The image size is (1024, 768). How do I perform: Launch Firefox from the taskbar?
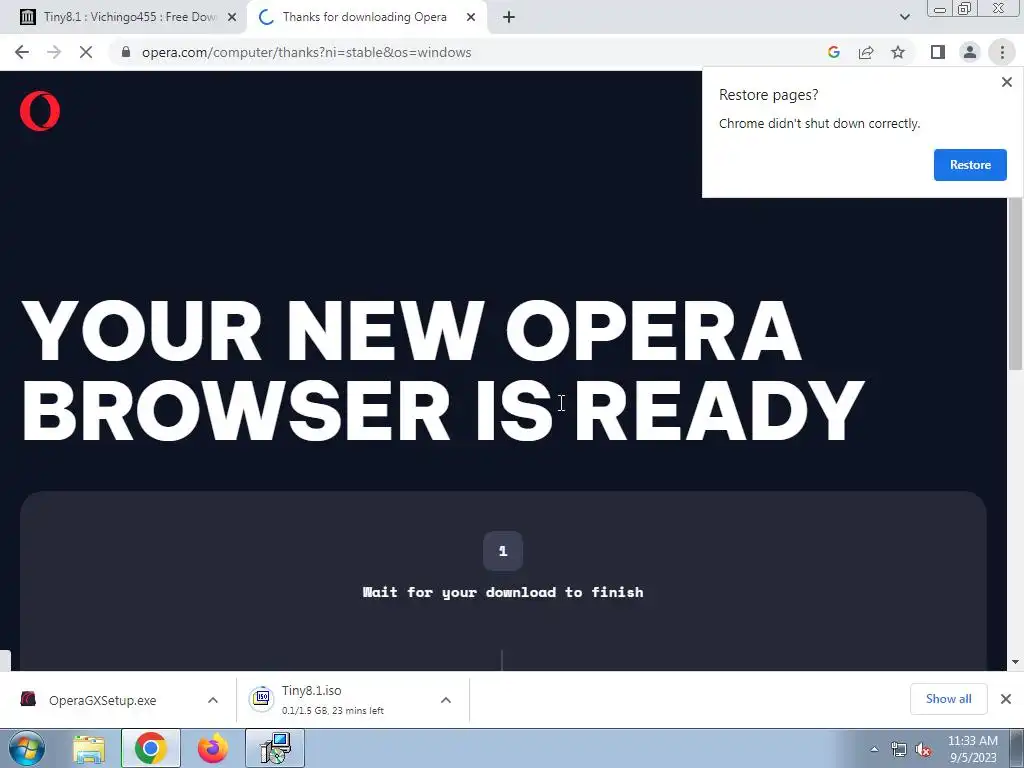[213, 748]
